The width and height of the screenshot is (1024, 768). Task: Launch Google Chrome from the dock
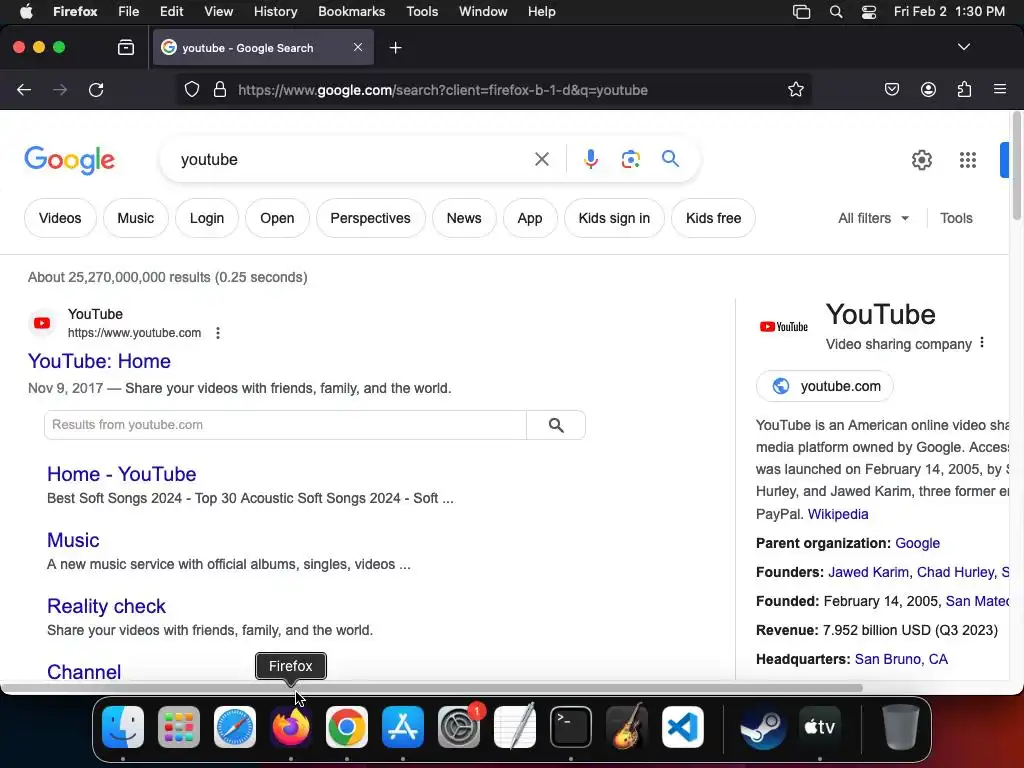[x=347, y=727]
